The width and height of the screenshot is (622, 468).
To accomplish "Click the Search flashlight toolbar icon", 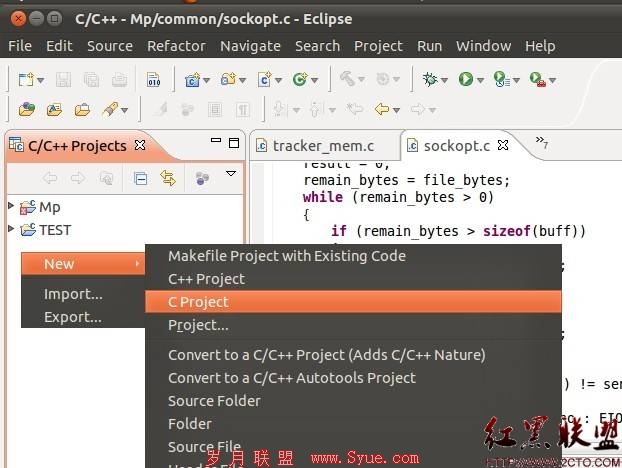I will (x=110, y=109).
